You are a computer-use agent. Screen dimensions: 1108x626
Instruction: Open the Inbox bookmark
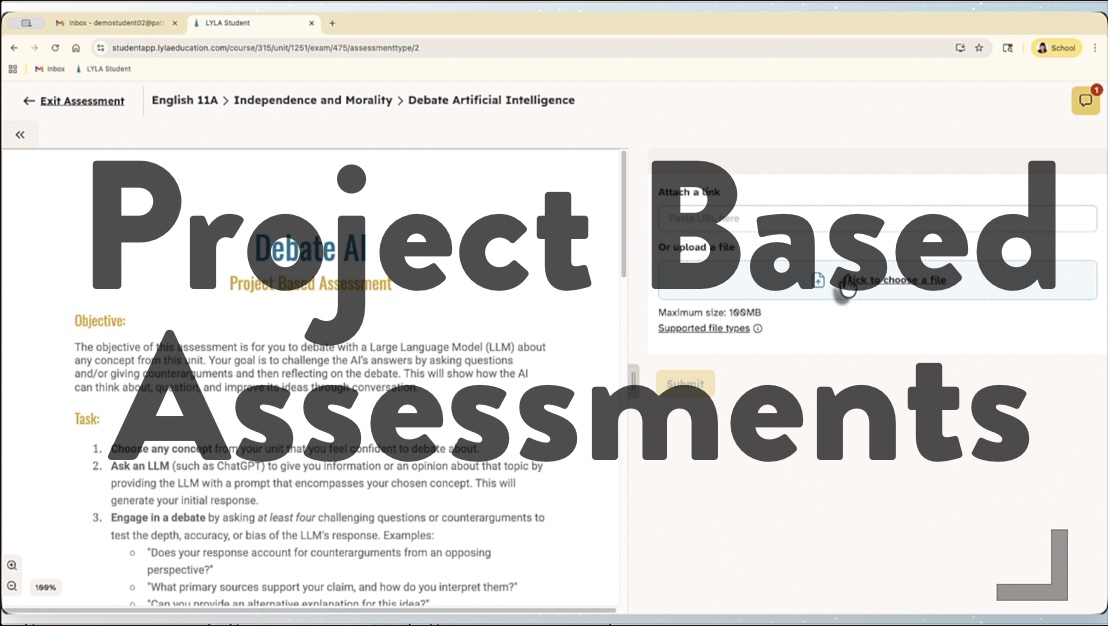[x=49, y=69]
